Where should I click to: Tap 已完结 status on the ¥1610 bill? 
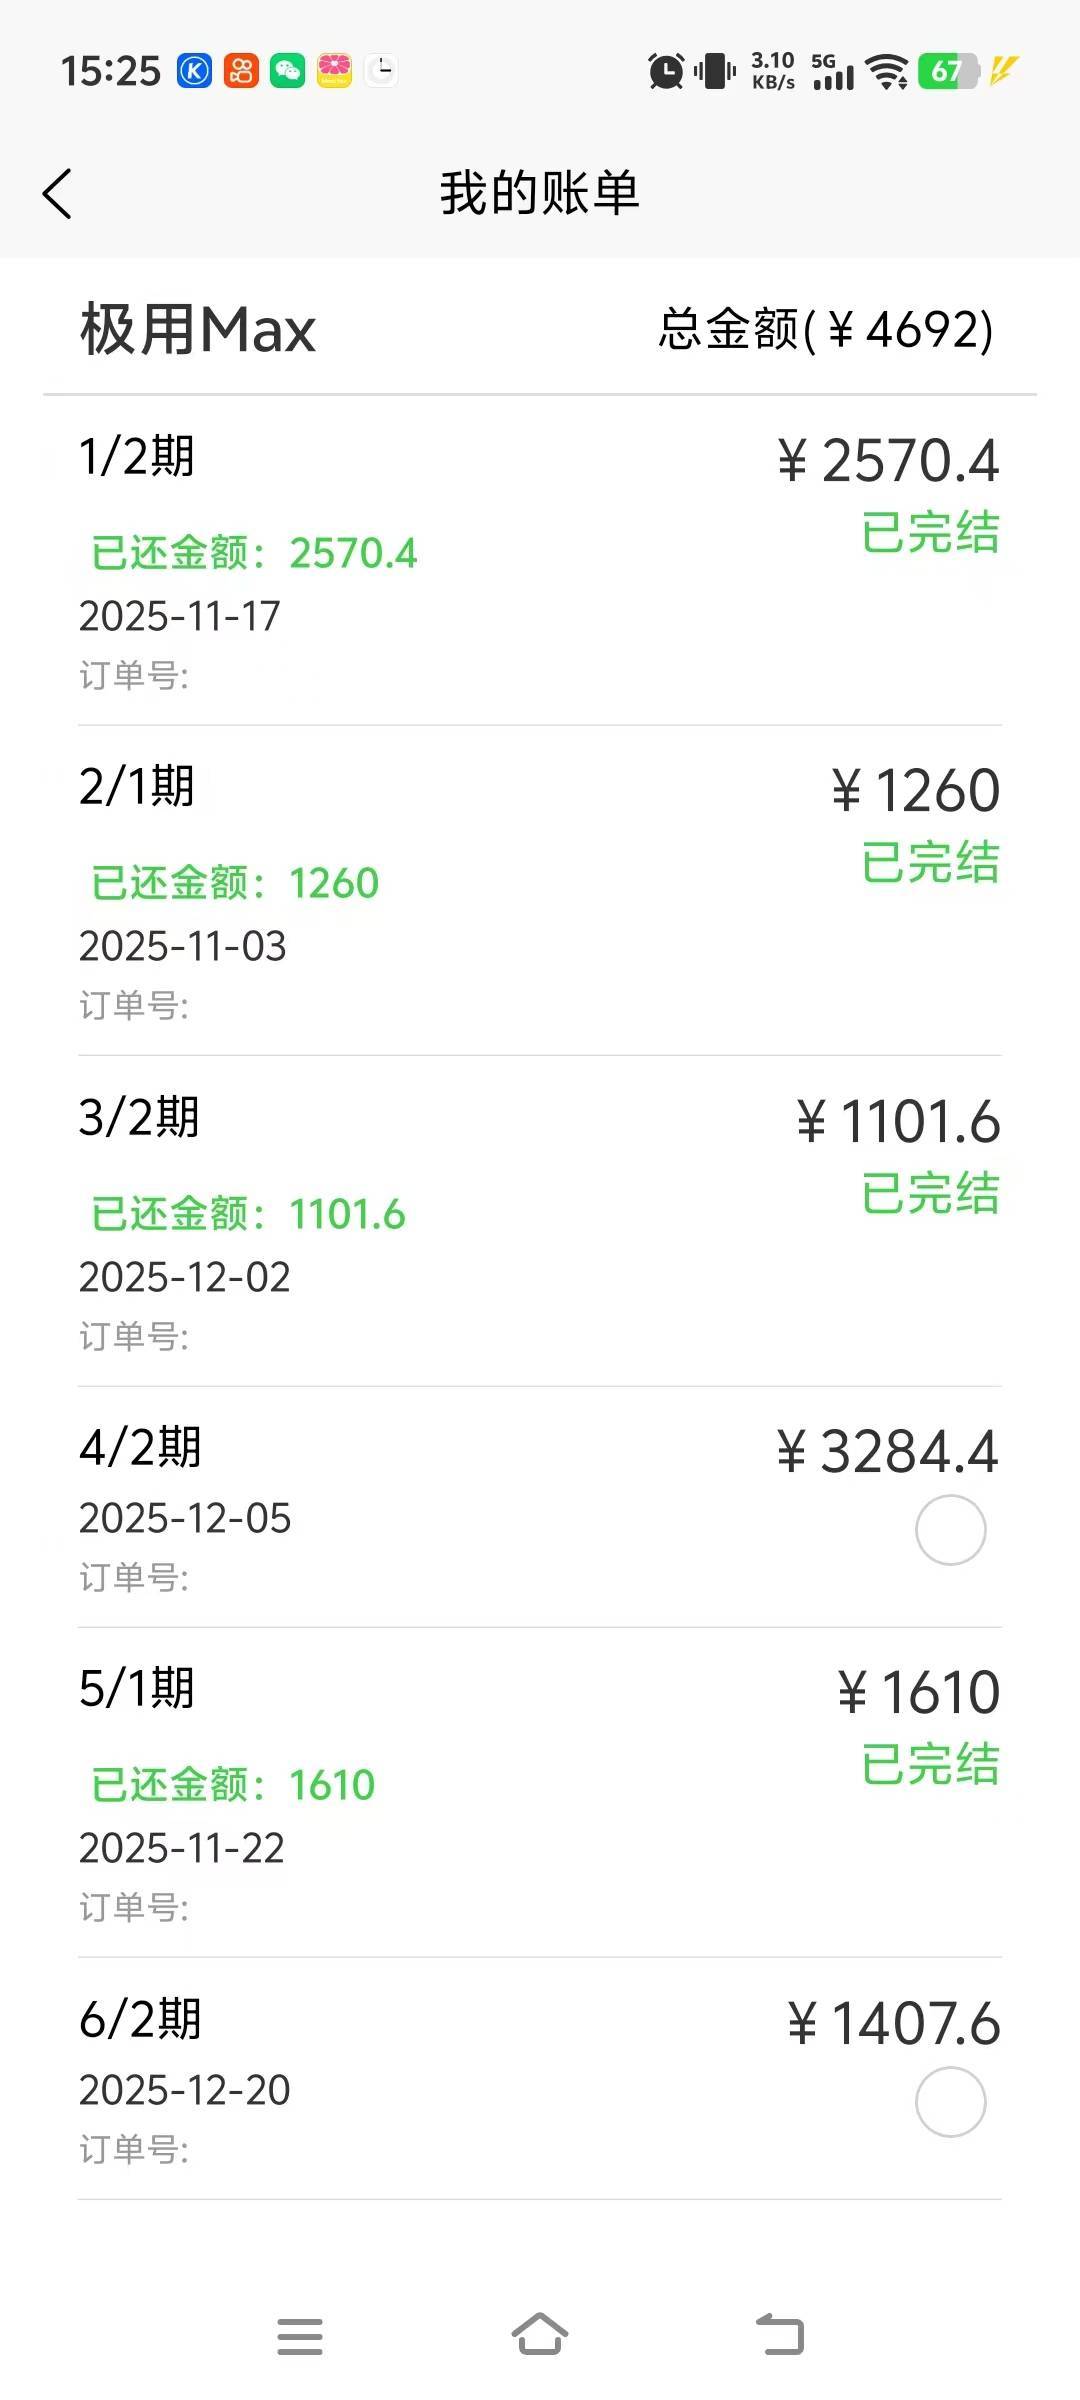click(x=930, y=1763)
